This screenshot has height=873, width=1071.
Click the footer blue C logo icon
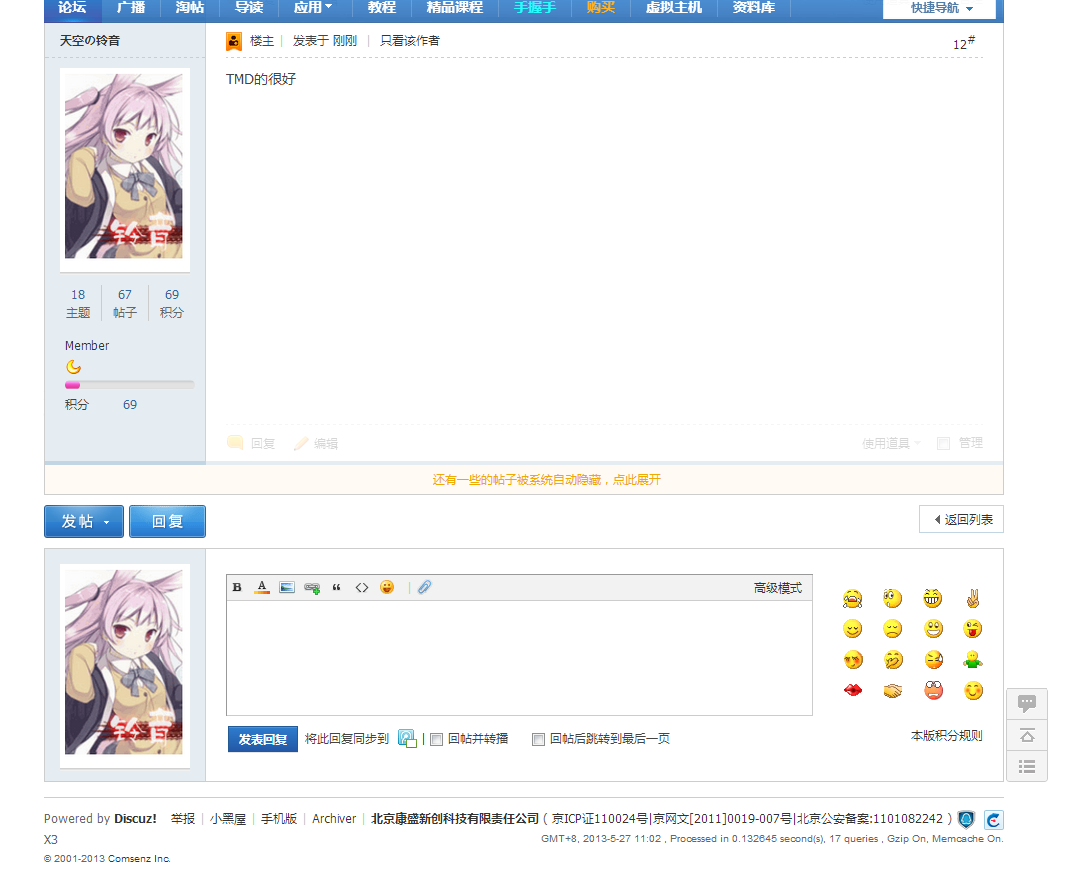(x=994, y=820)
